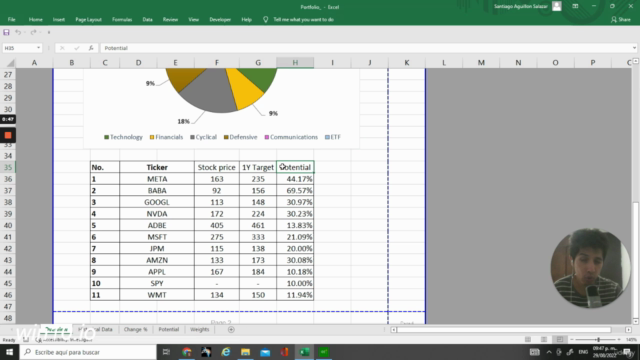Image resolution: width=640 pixels, height=360 pixels.
Task: Click the Zoom Out minus button
Action: pos(572,340)
